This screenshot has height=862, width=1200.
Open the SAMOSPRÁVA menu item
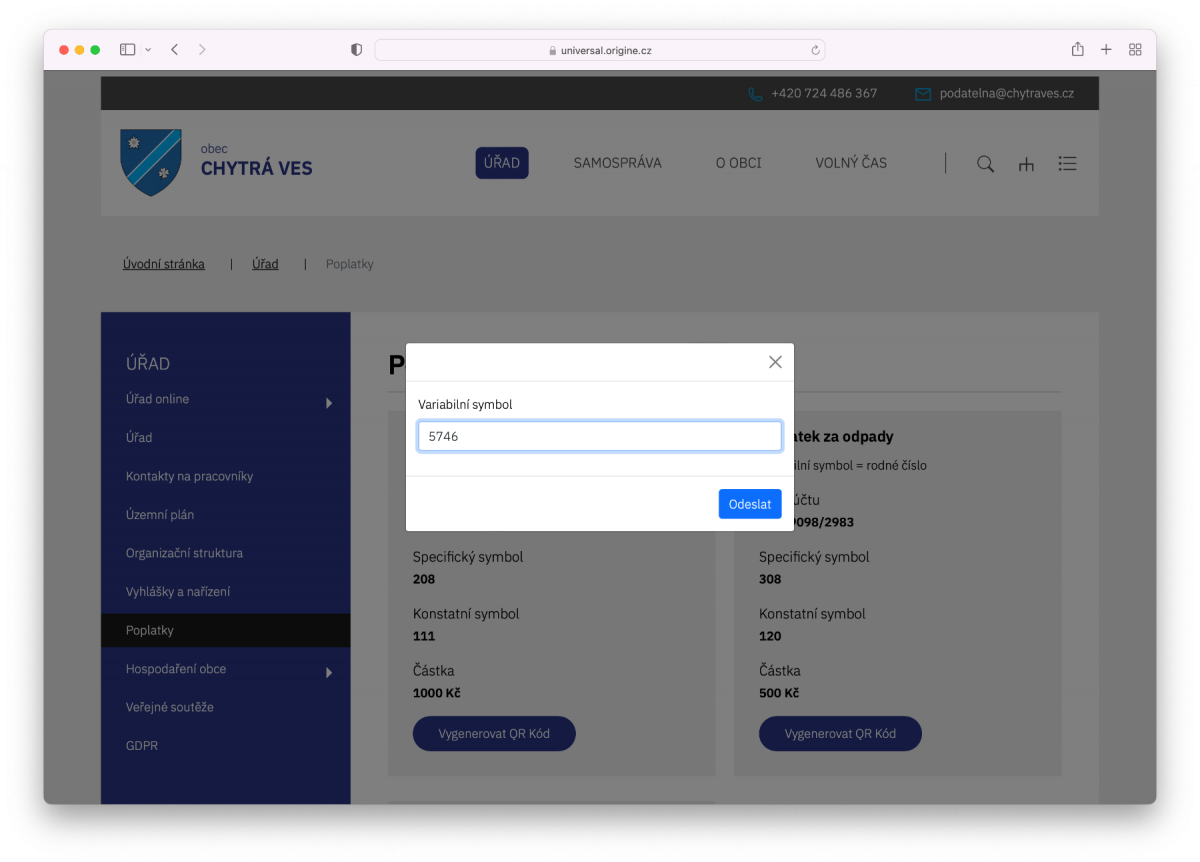(x=617, y=163)
